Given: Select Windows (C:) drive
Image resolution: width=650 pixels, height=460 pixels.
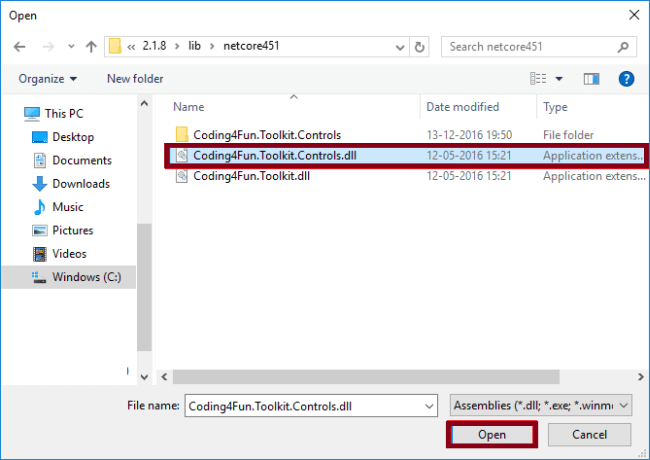Looking at the screenshot, I should [x=69, y=277].
